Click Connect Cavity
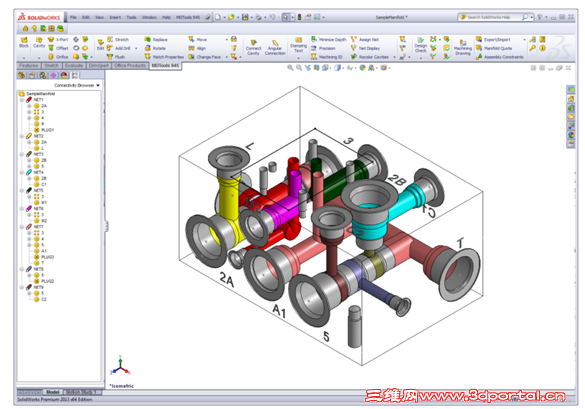This screenshot has height=409, width=585. (253, 47)
